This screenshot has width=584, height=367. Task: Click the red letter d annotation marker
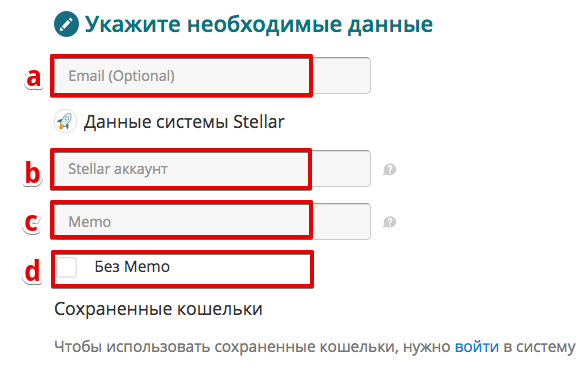[32, 270]
